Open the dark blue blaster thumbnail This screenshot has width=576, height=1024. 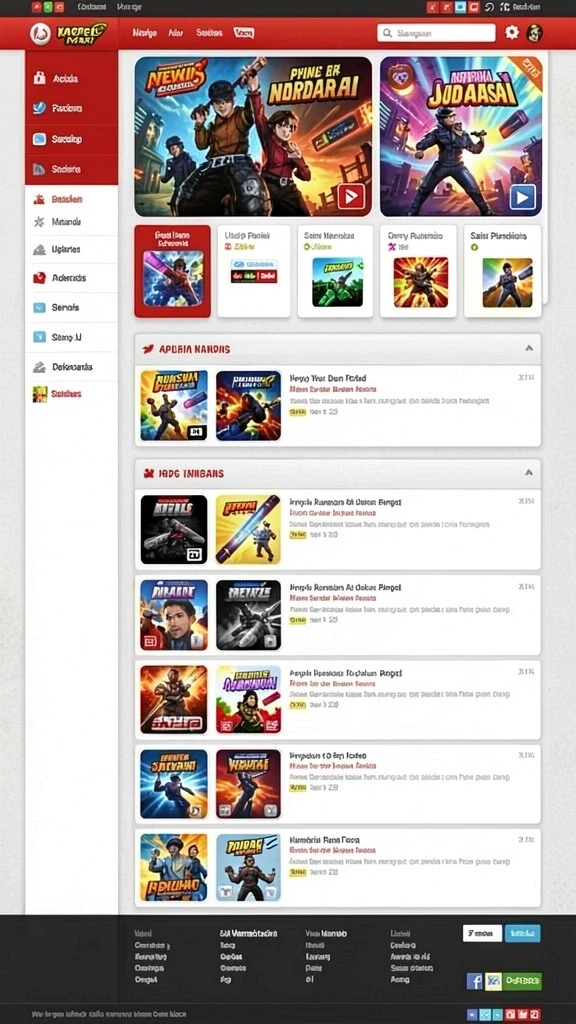(248, 406)
